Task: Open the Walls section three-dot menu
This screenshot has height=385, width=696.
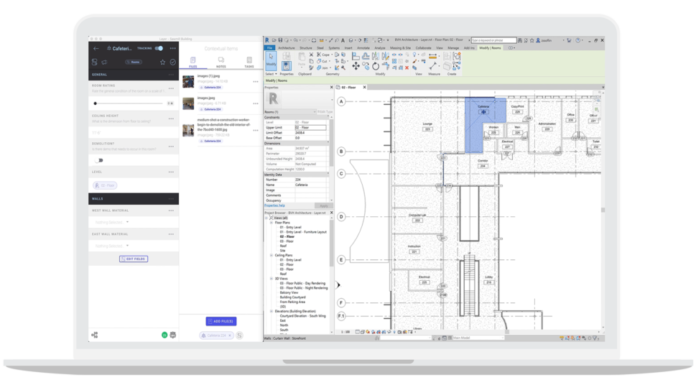Action: pyautogui.click(x=171, y=198)
